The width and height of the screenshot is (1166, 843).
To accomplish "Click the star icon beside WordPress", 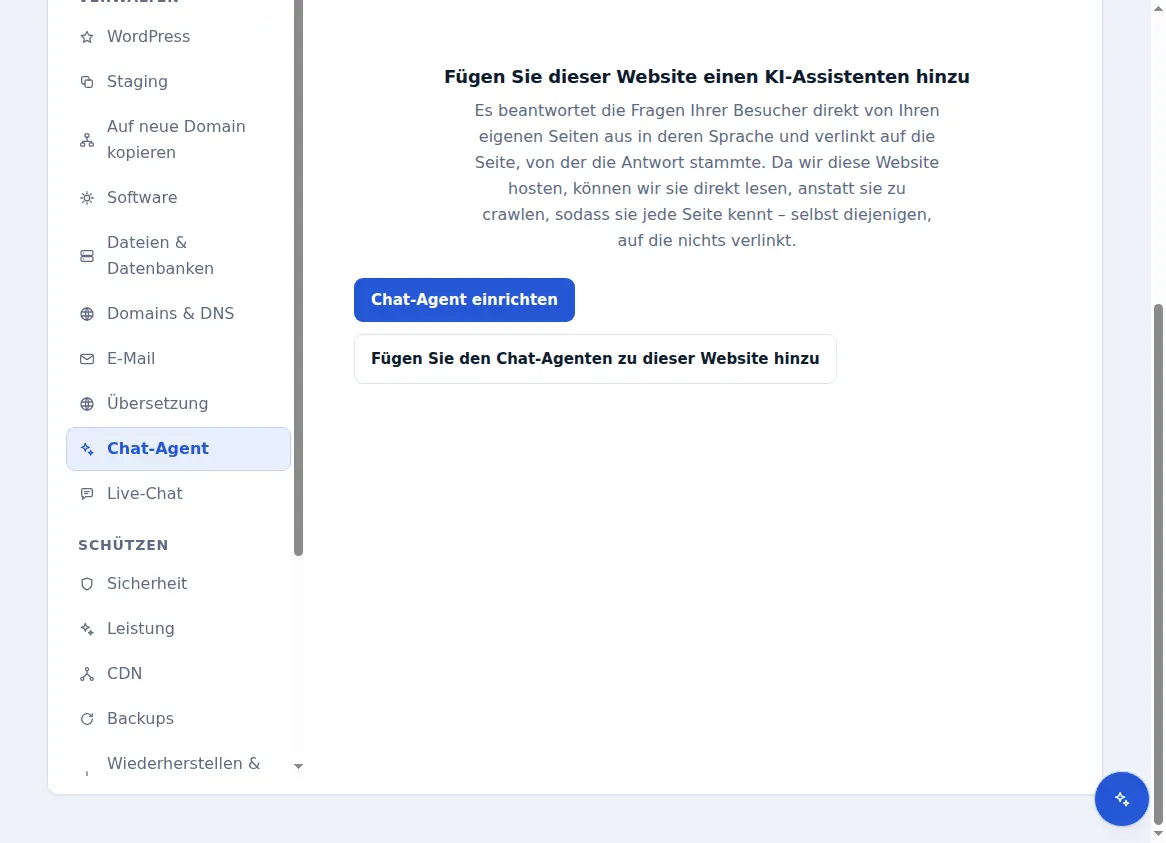I will click(x=87, y=37).
